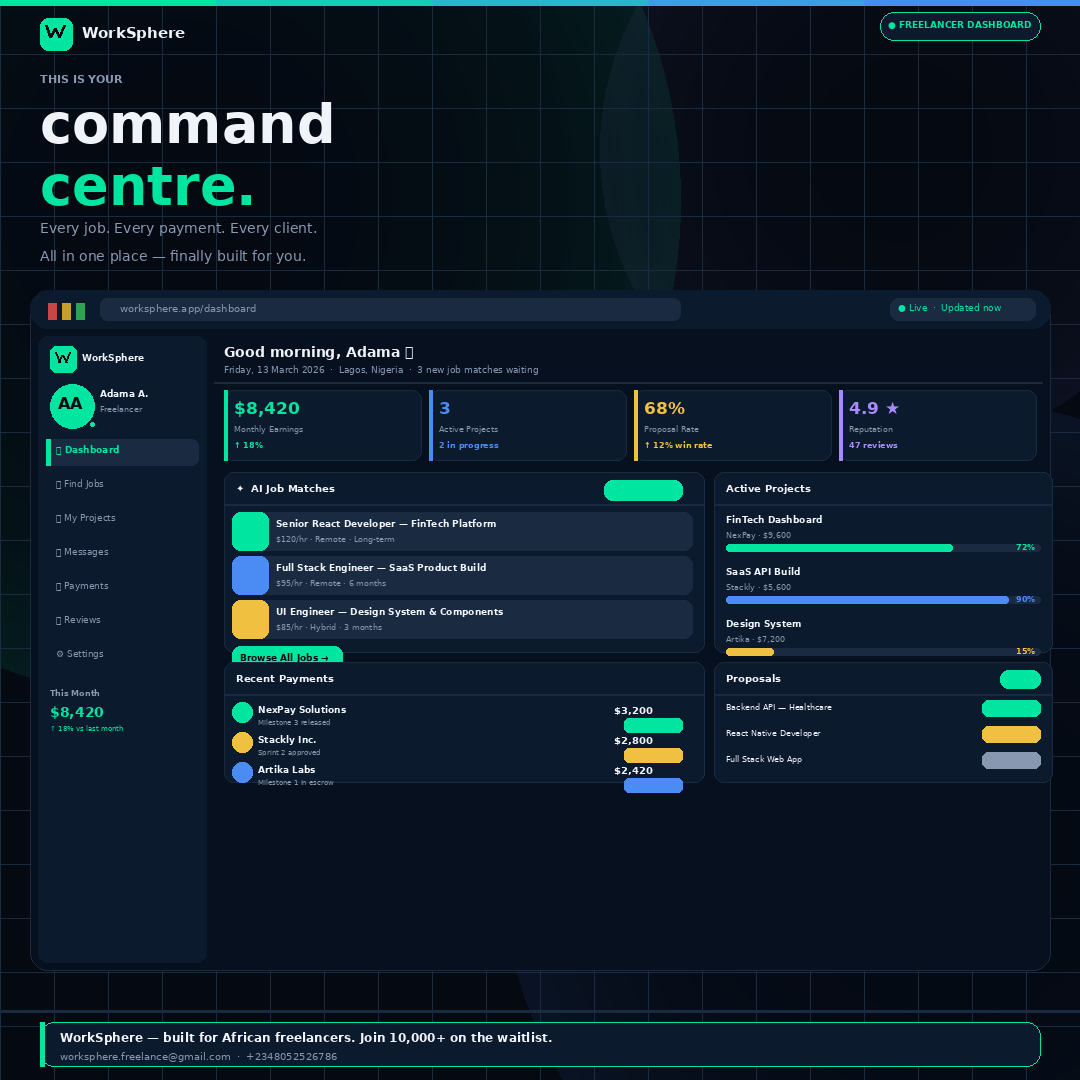Click the blue status pill for Artika $2,420
1080x1080 pixels.
(654, 785)
